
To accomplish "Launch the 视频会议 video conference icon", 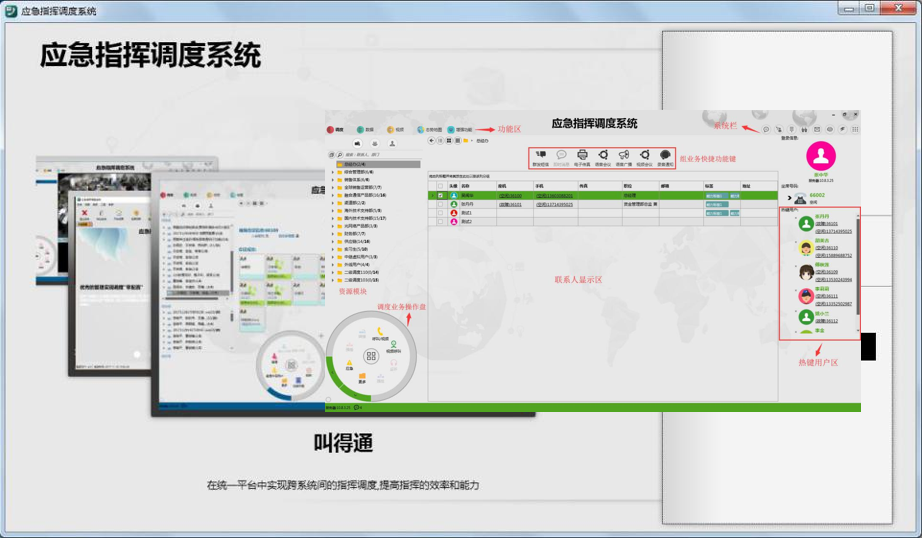I will (x=645, y=154).
